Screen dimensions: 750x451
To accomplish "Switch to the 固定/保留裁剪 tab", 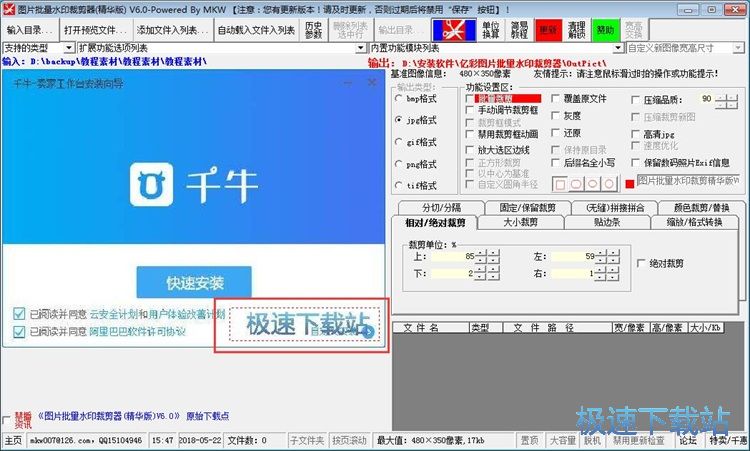I will (x=528, y=208).
